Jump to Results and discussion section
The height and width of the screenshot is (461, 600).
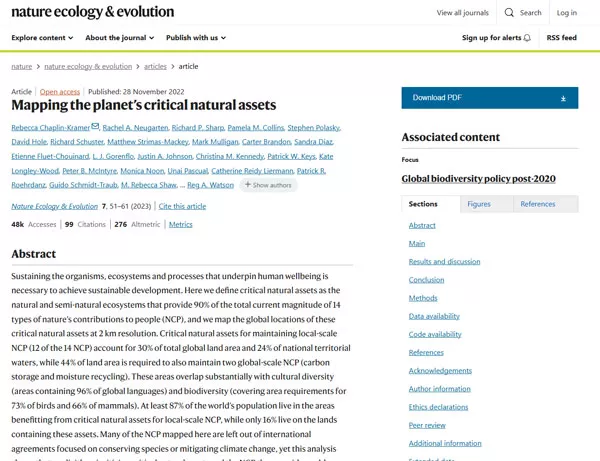[444, 261]
